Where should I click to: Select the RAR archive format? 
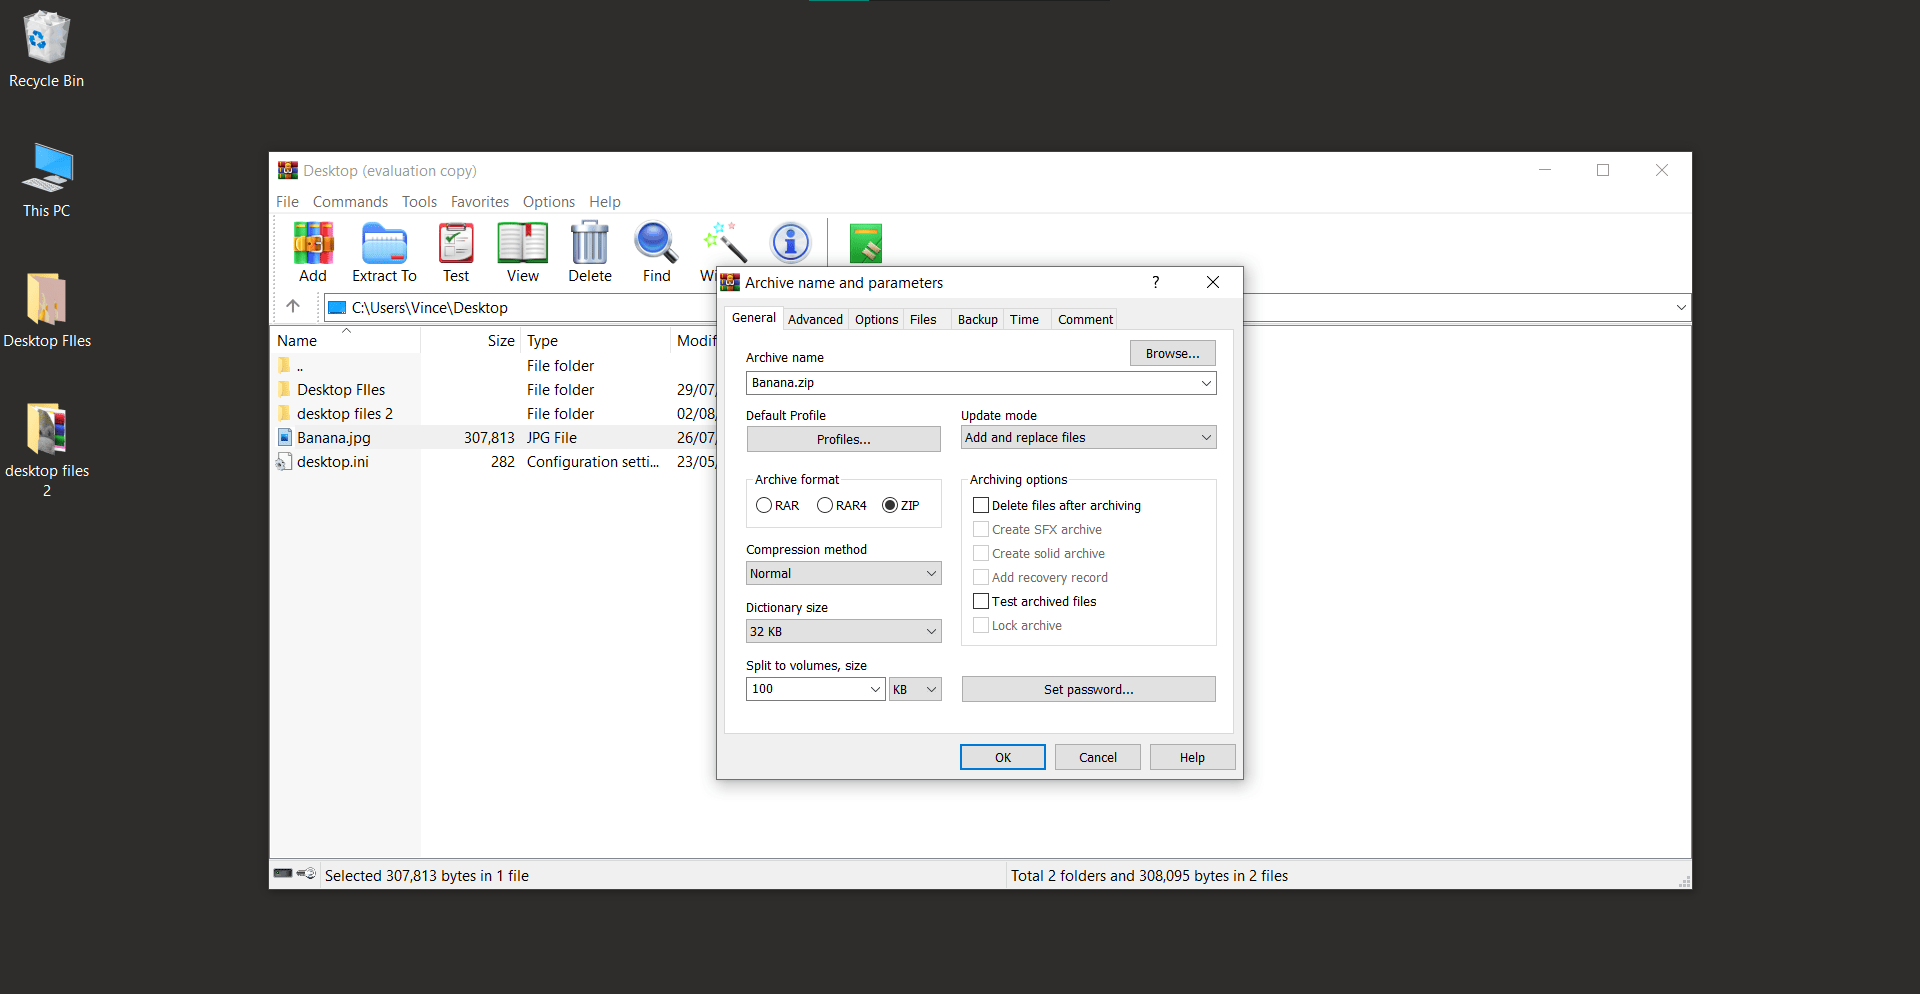(763, 505)
